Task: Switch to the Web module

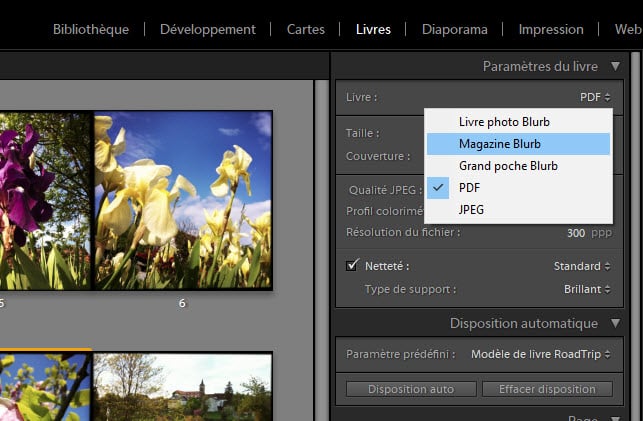Action: [628, 30]
